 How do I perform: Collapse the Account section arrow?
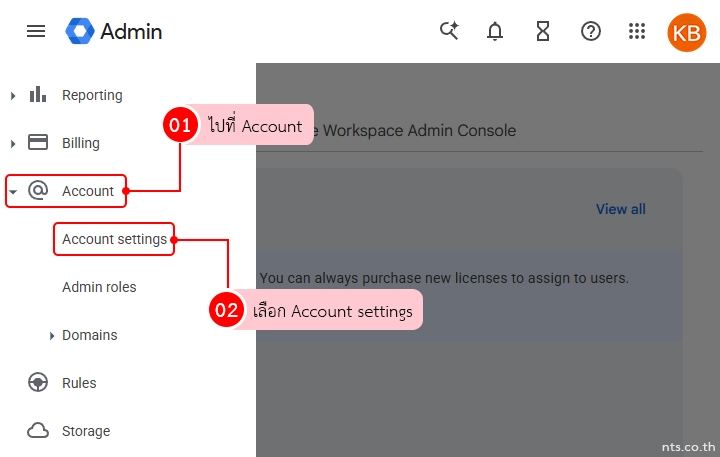click(x=13, y=192)
